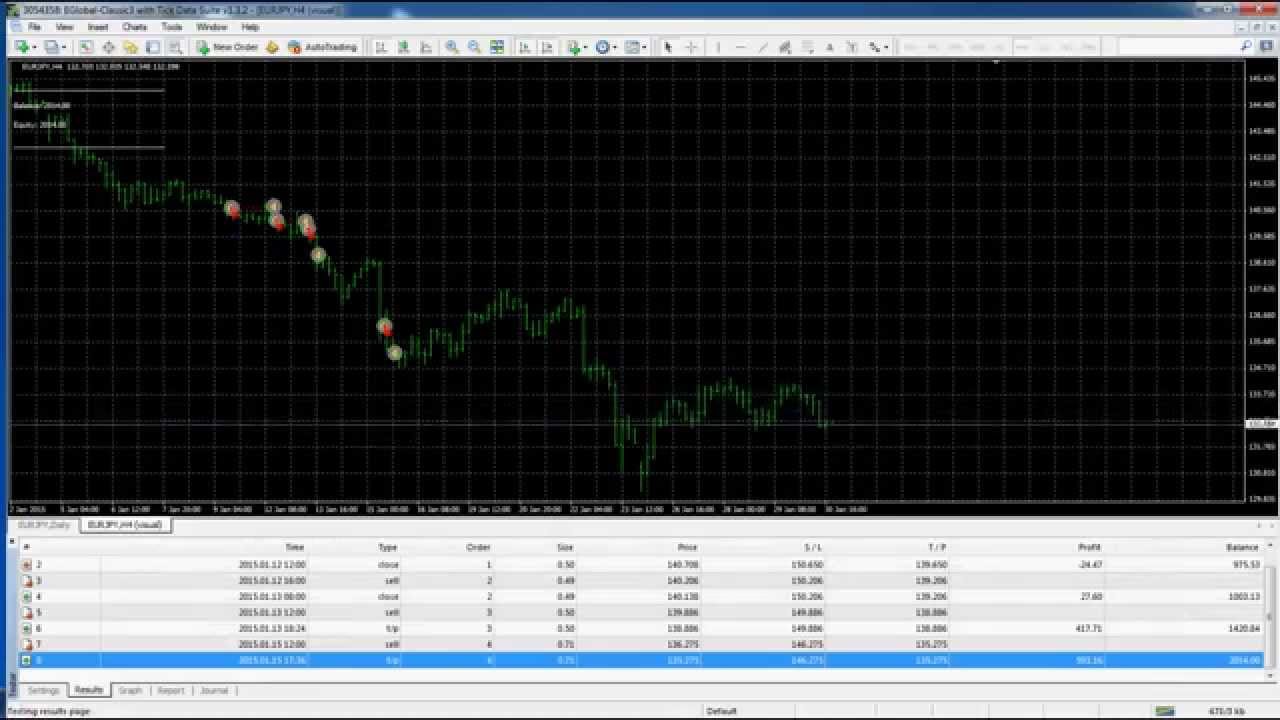Viewport: 1280px width, 720px height.
Task: Toggle the Terminal panel icon
Action: [x=153, y=47]
